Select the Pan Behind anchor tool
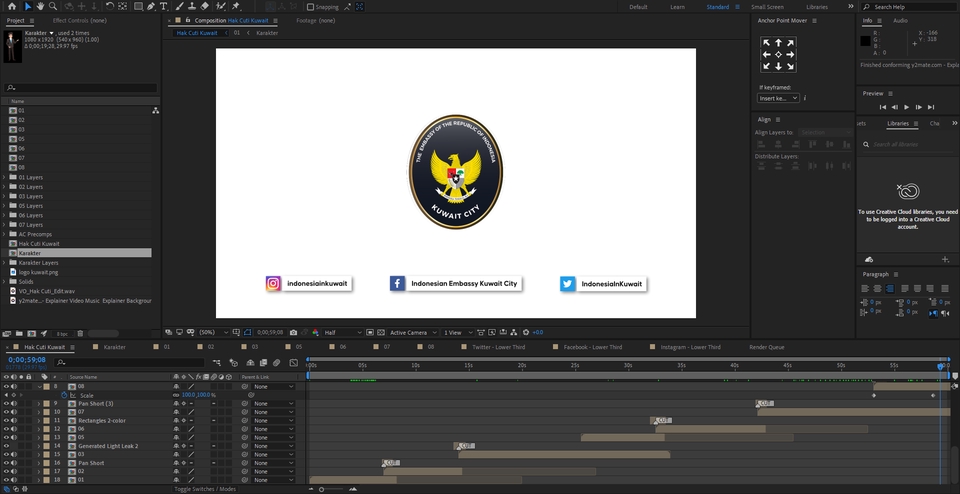This screenshot has height=494, width=960. click(x=122, y=7)
